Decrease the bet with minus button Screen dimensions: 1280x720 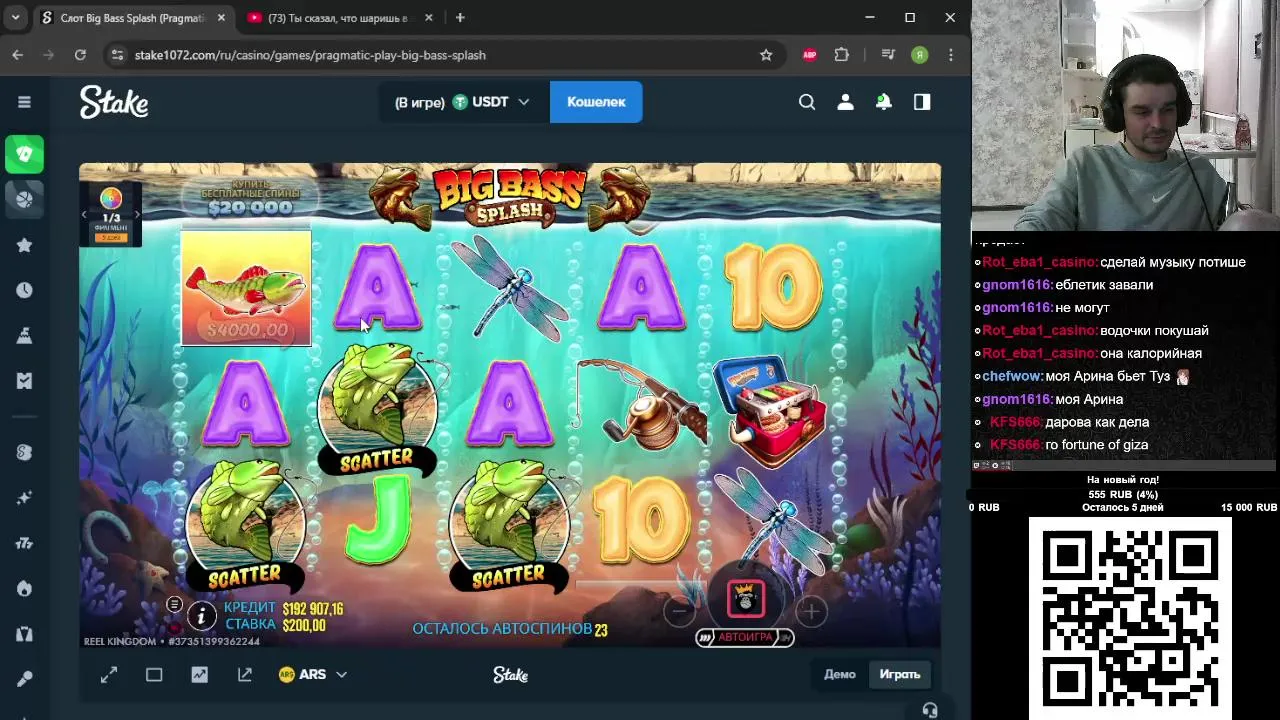coord(679,610)
